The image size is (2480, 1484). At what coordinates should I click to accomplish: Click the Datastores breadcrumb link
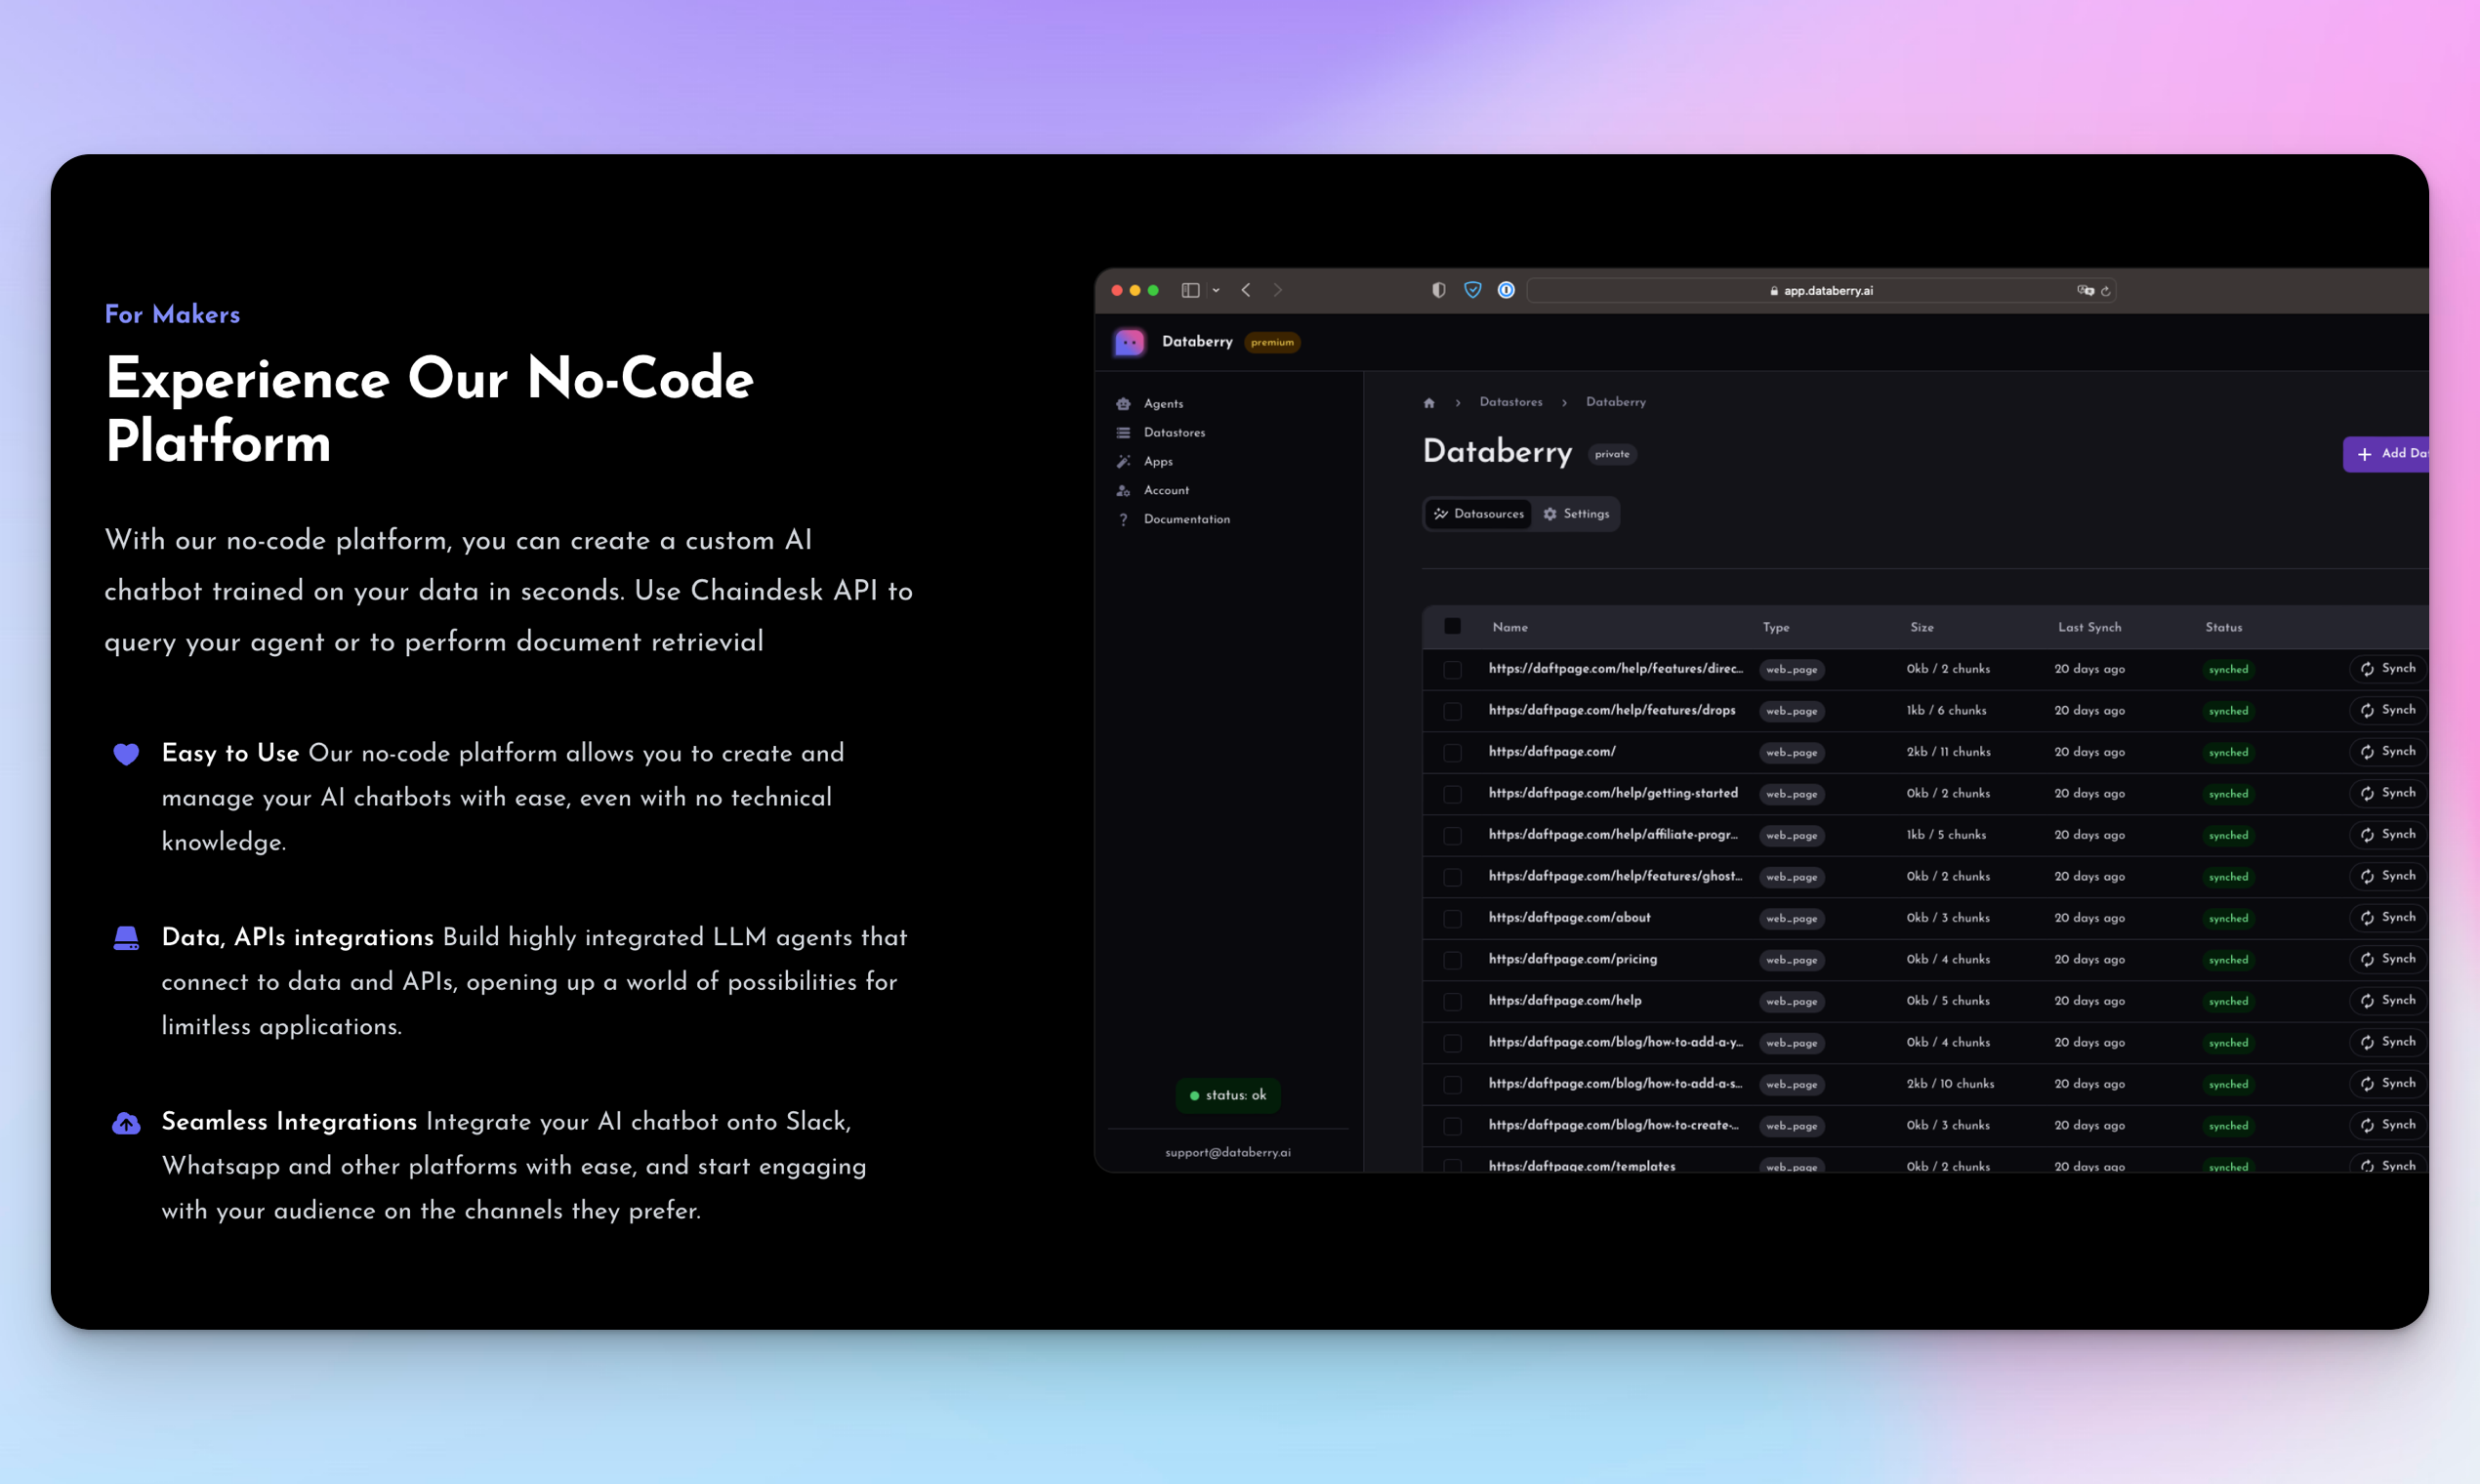pyautogui.click(x=1510, y=402)
